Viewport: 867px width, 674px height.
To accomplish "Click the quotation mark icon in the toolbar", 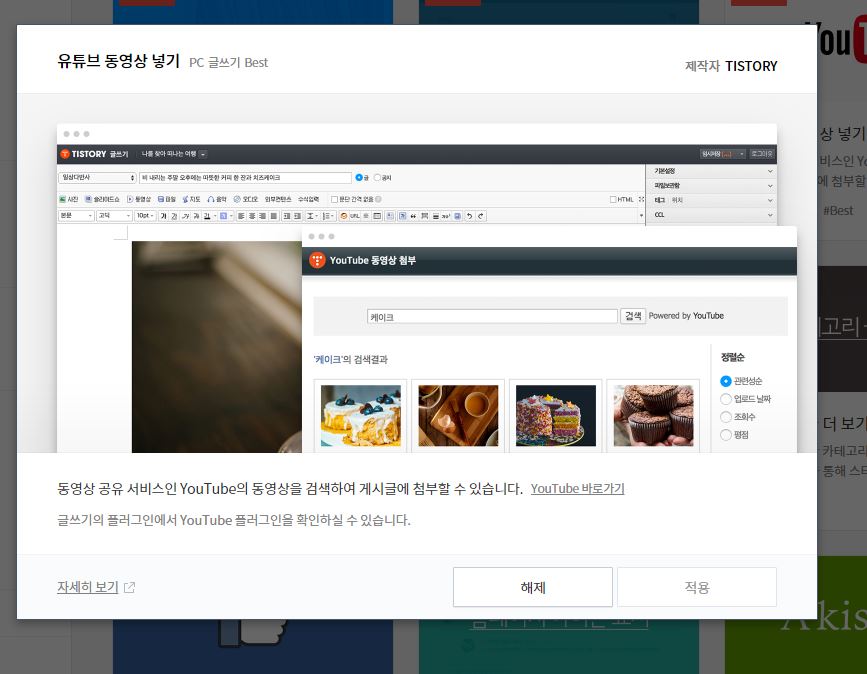I will (413, 216).
